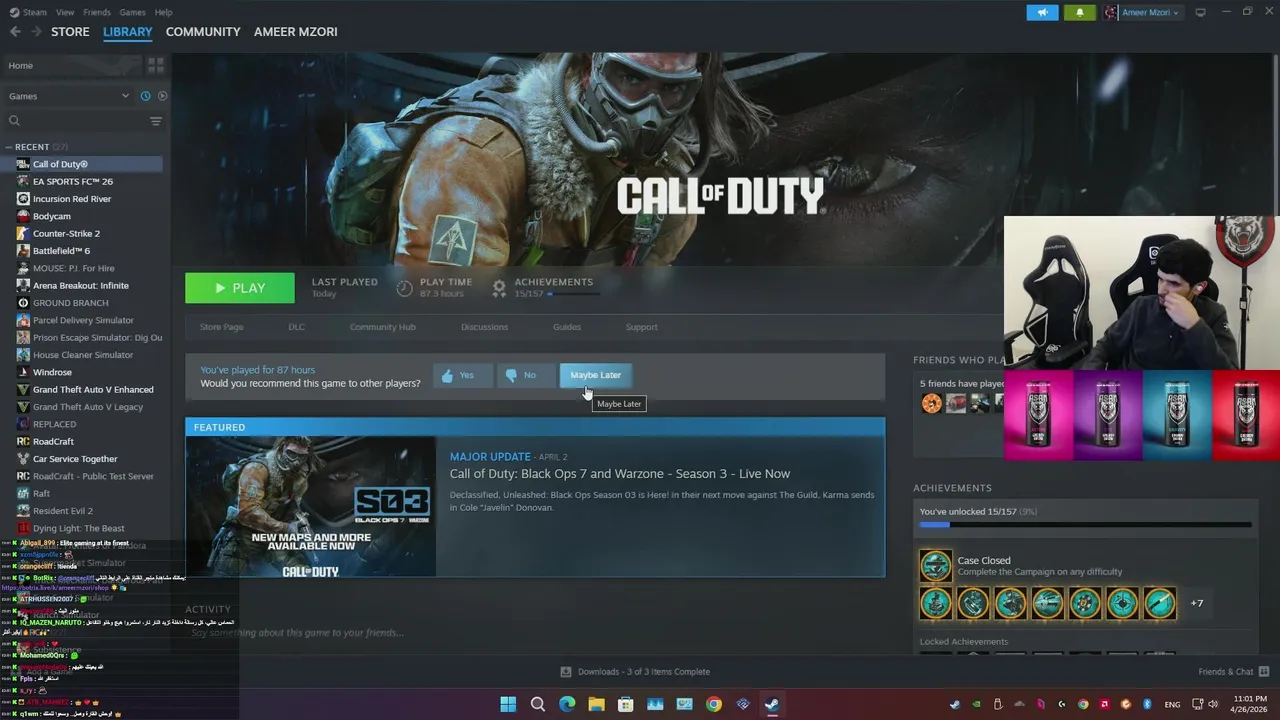Open the Games category dropdown
The image size is (1280, 720).
click(68, 96)
